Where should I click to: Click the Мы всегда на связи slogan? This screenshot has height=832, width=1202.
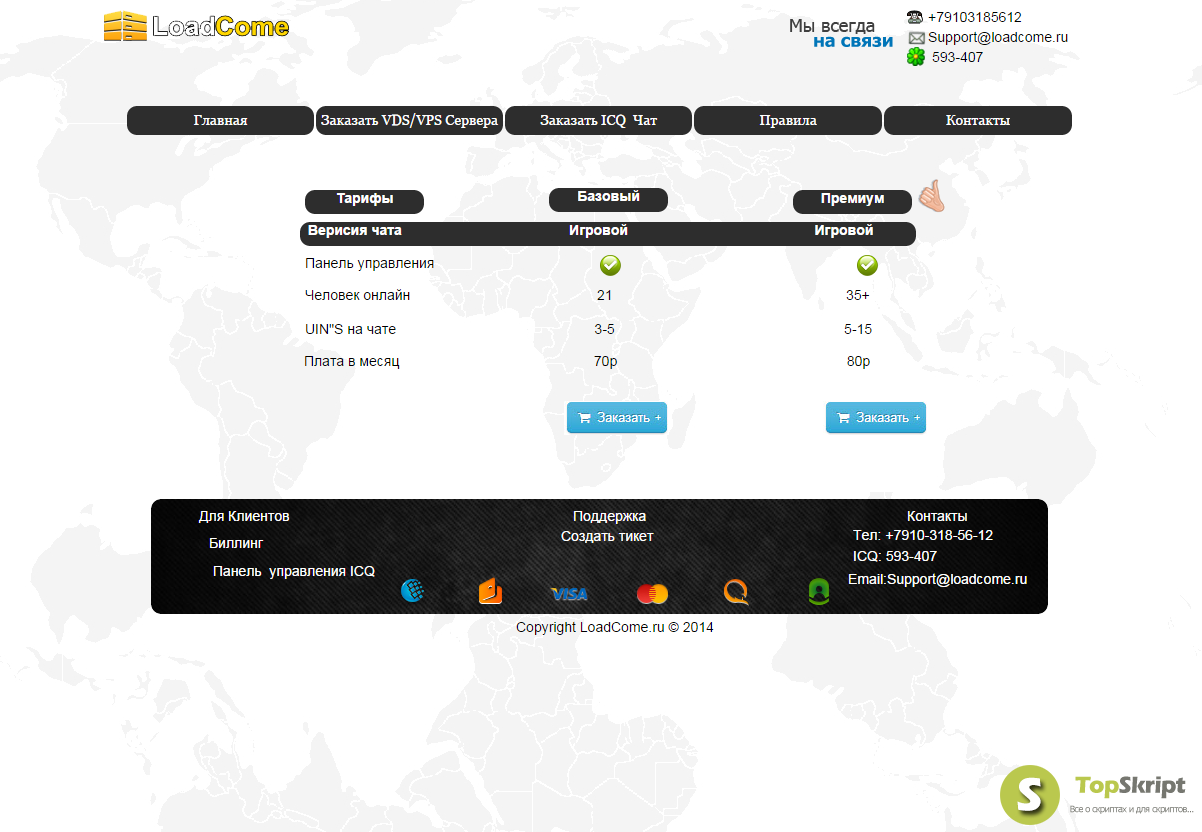click(840, 33)
